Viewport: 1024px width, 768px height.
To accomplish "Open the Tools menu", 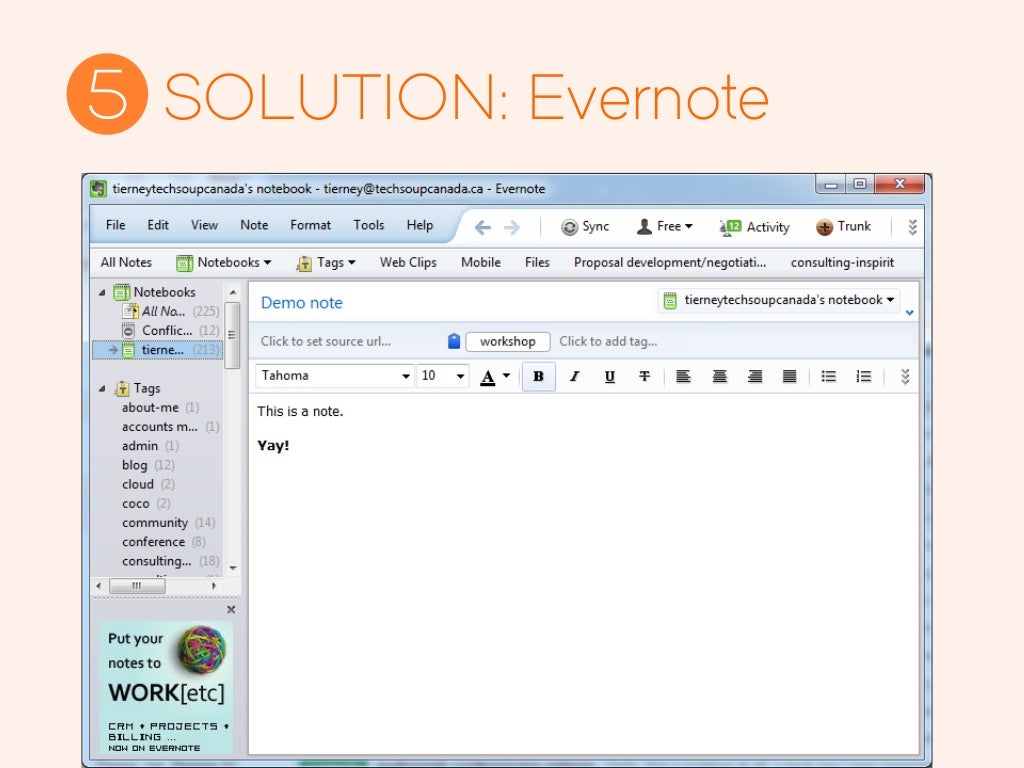I will point(369,225).
